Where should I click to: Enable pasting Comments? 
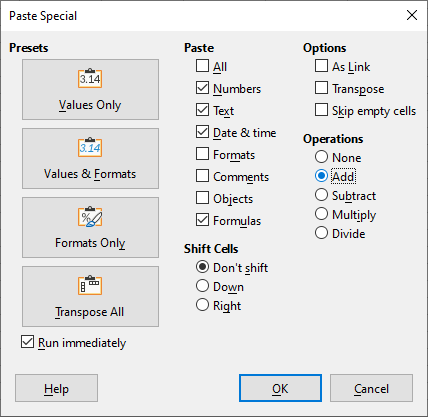click(x=202, y=176)
